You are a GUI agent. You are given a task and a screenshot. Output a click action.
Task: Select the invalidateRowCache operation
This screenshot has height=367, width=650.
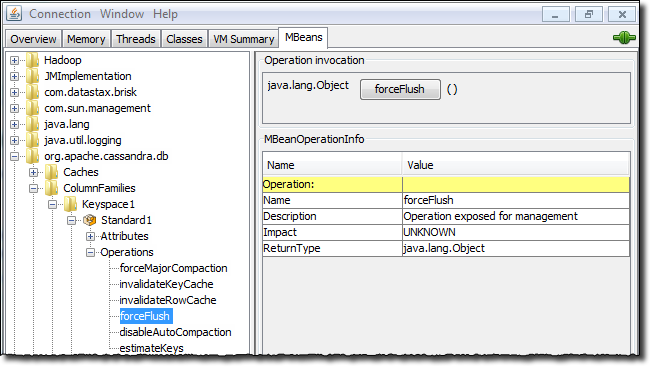[168, 300]
